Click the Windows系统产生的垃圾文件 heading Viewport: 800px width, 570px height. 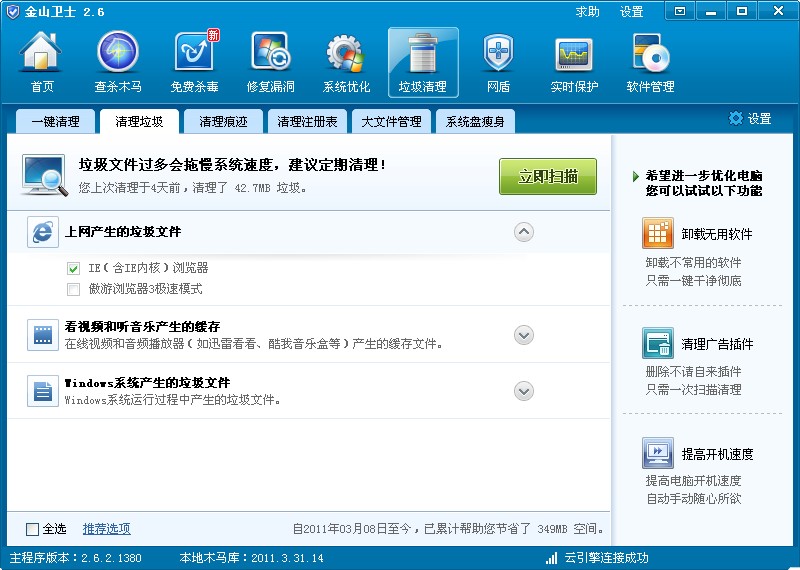click(147, 383)
